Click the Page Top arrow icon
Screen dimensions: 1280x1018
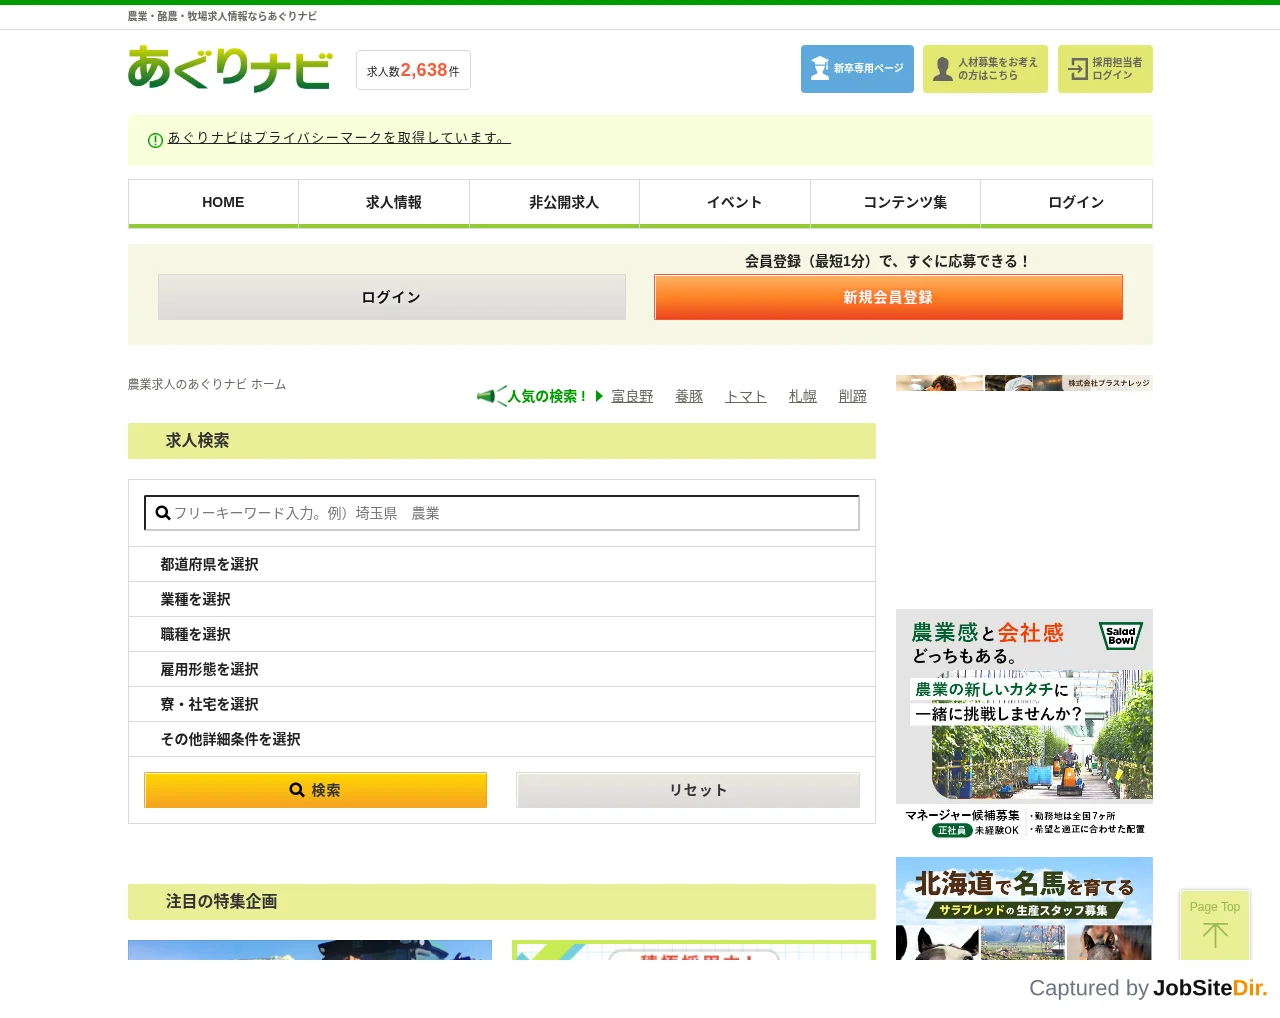pyautogui.click(x=1215, y=935)
